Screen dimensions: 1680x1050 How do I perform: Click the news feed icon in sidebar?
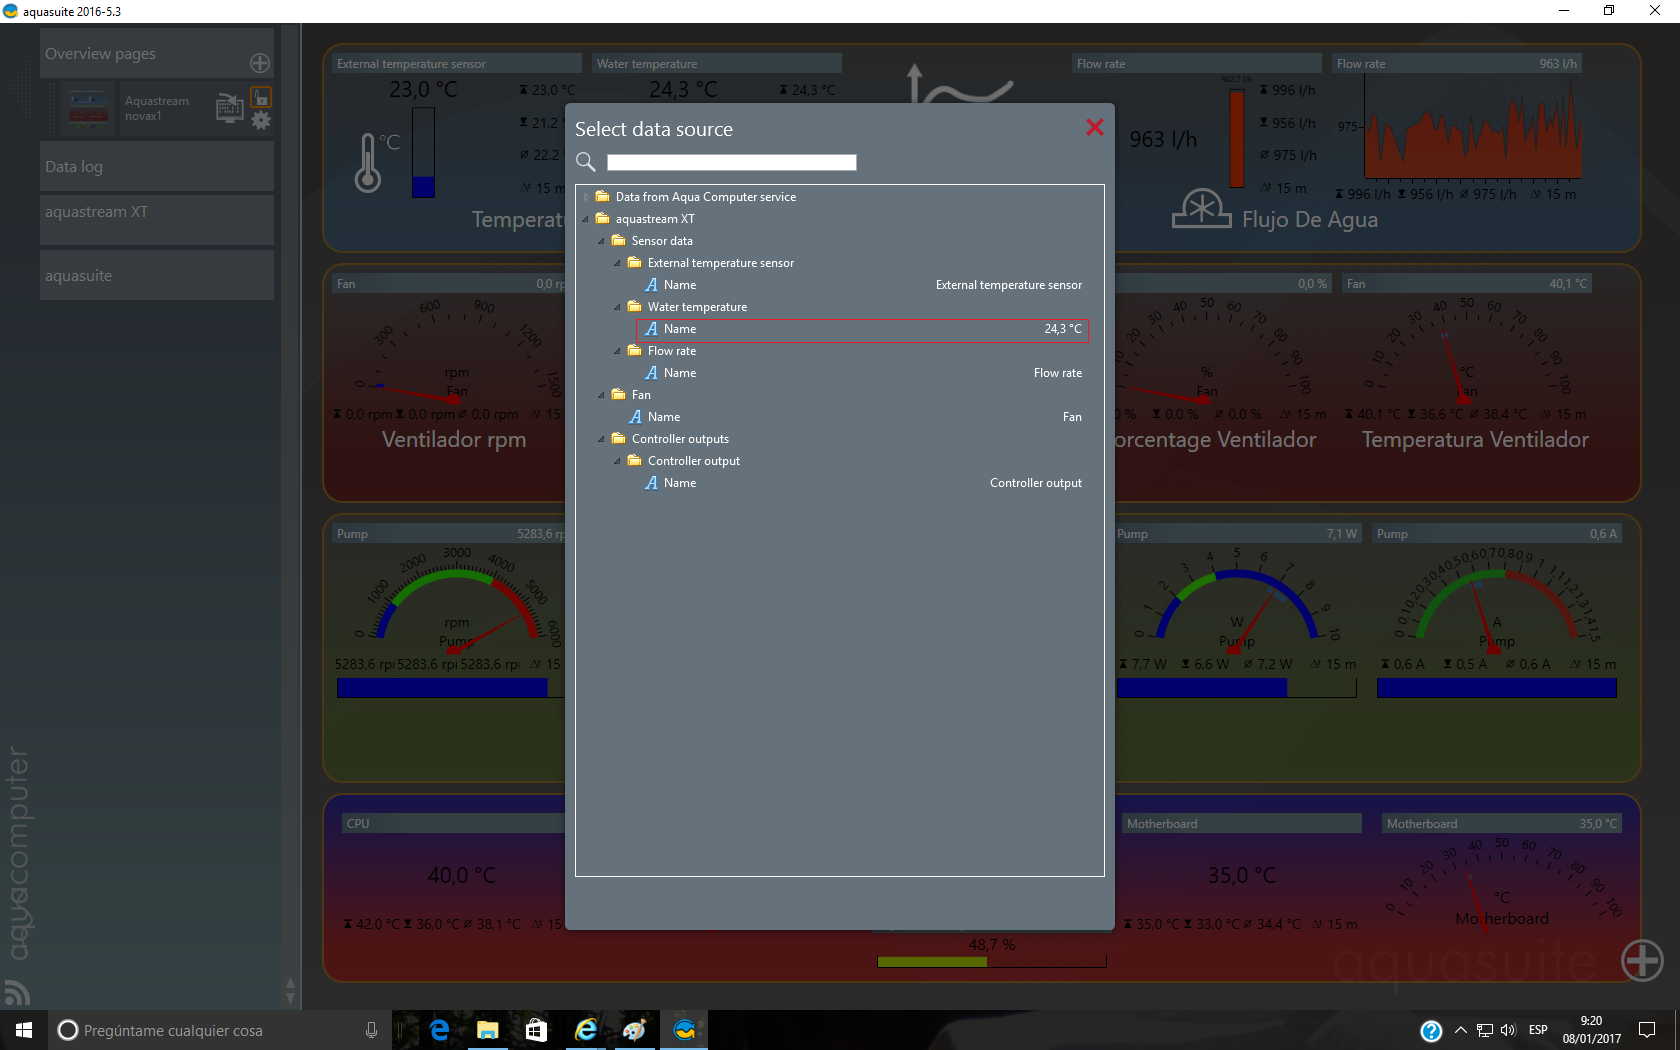click(x=17, y=991)
